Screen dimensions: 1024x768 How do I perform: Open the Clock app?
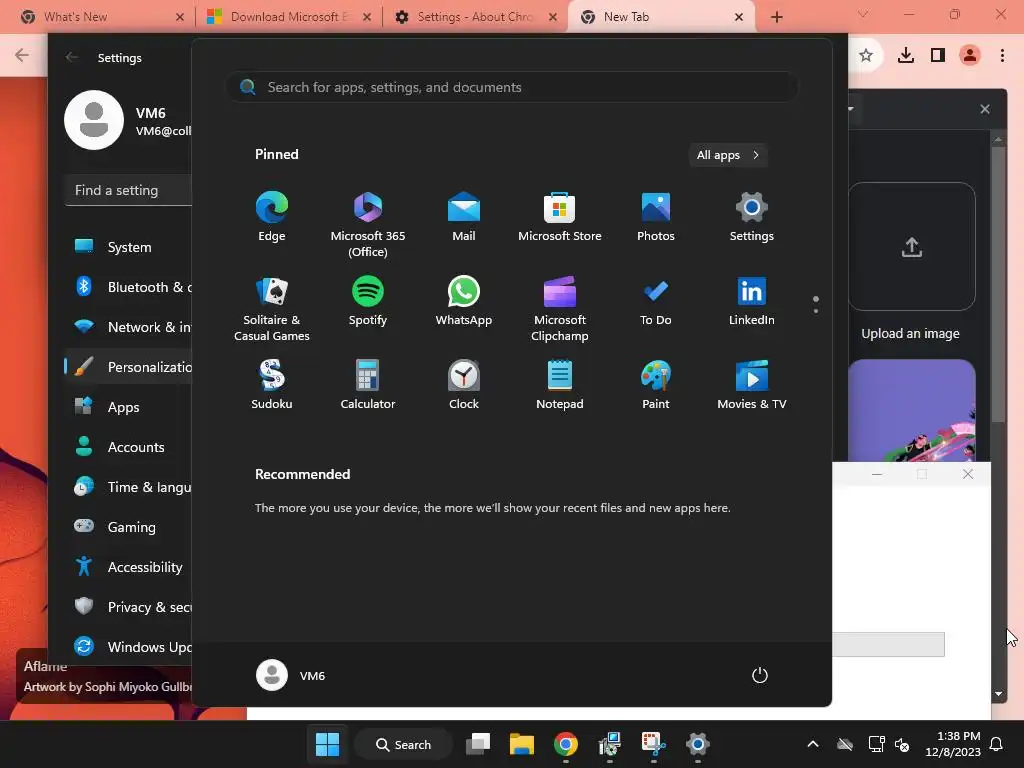pos(464,385)
